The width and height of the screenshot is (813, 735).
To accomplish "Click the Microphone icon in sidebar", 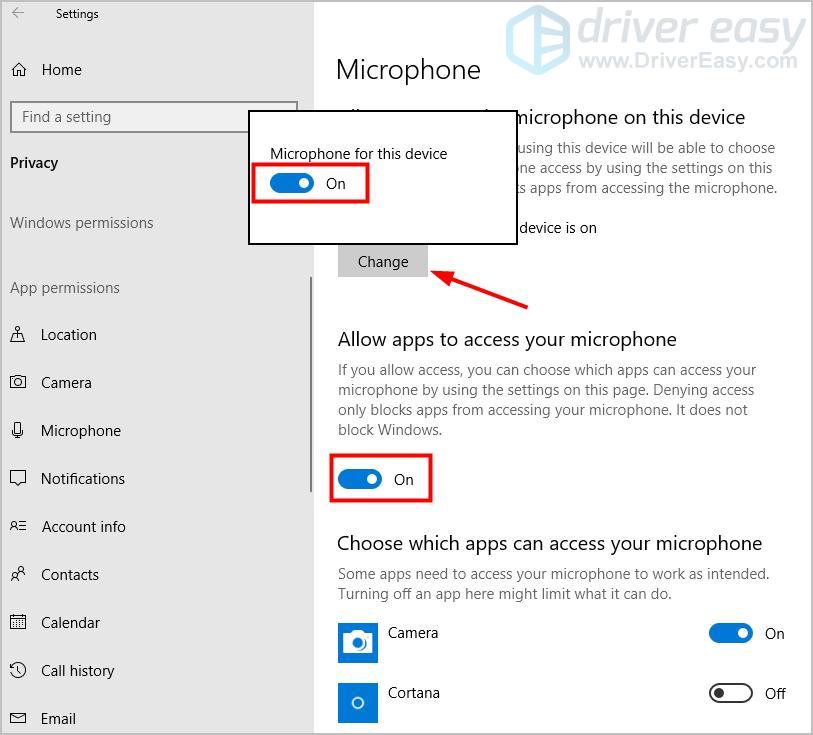I will (18, 430).
